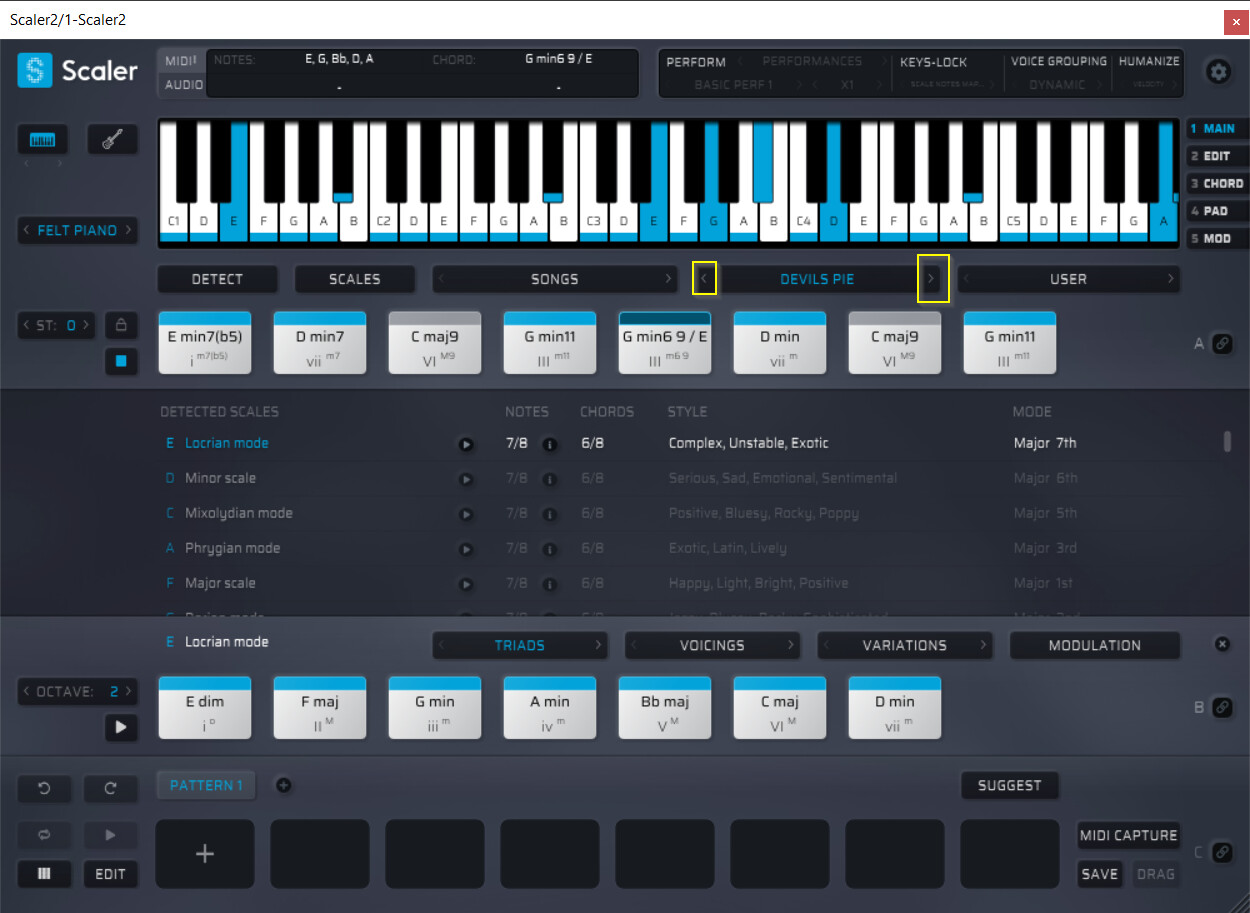The width and height of the screenshot is (1250, 913).
Task: Open the USER chord sets dropdown
Action: point(1068,279)
